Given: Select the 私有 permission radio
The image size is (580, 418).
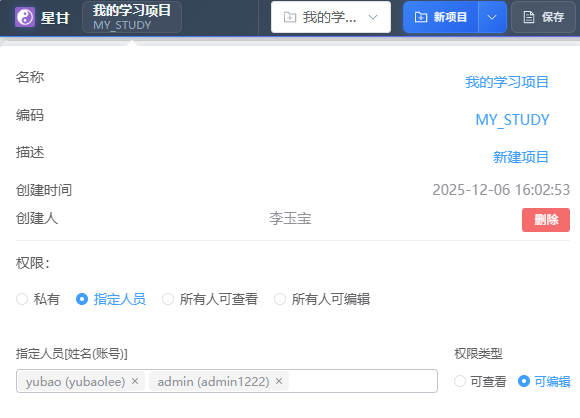Looking at the screenshot, I should (22, 299).
